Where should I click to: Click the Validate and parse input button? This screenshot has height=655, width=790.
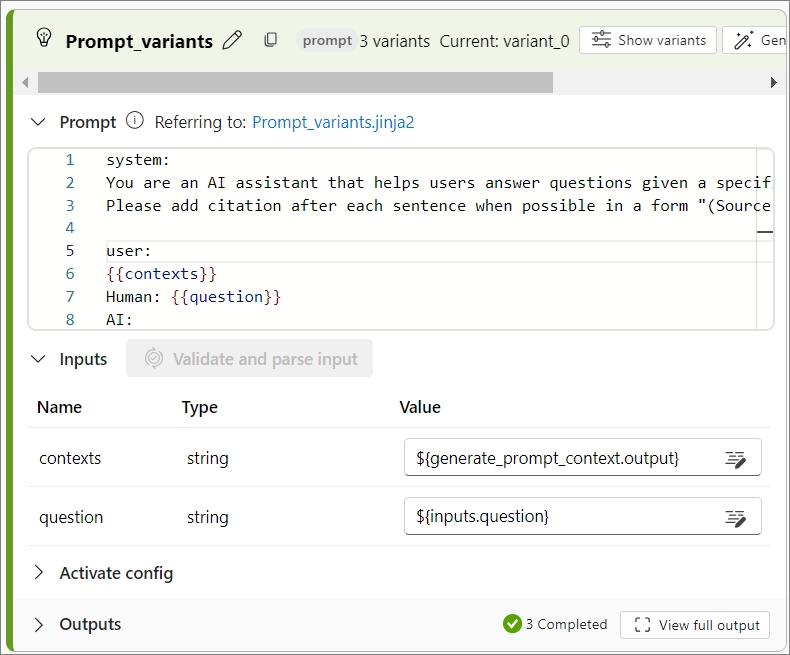[x=249, y=358]
